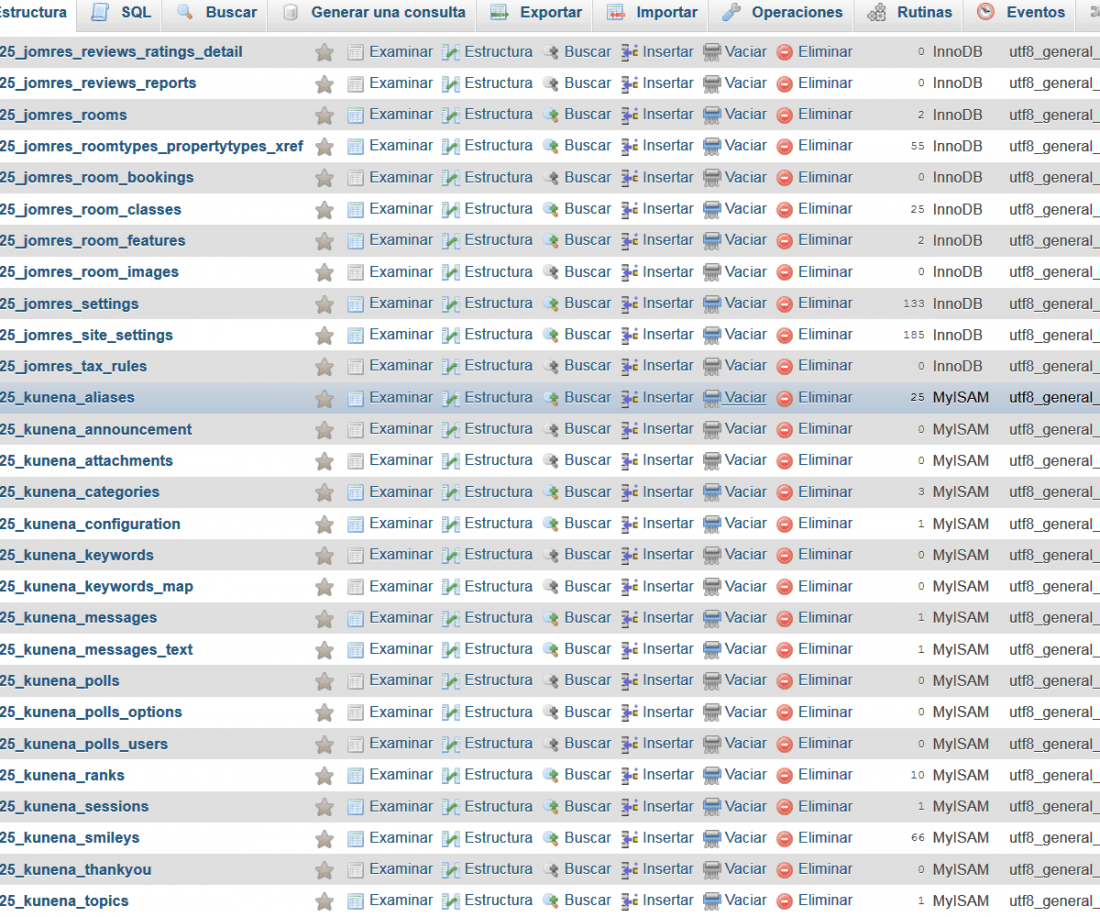Click Eliminar link for 25_kunena_ranks

[826, 775]
